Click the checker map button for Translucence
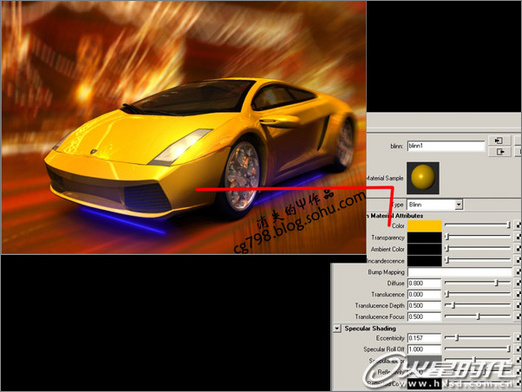 click(x=519, y=294)
